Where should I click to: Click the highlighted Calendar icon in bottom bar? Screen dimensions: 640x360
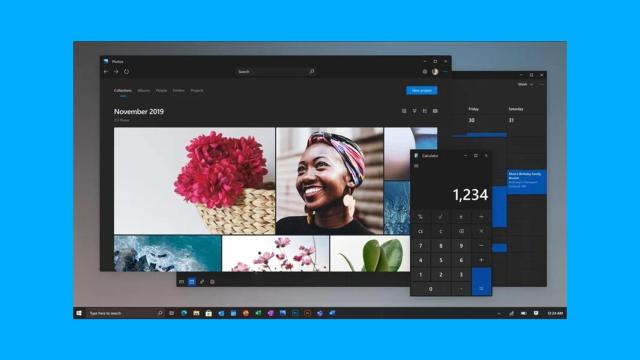192,282
